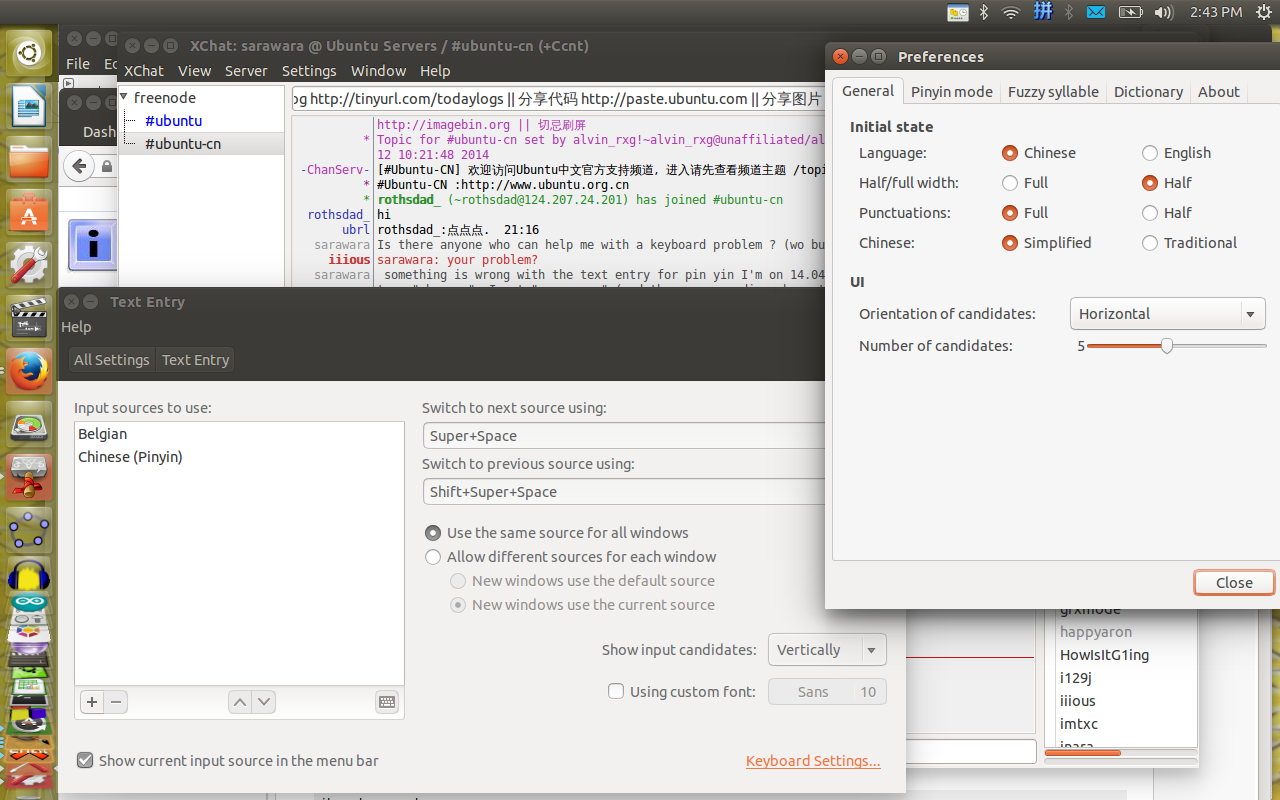Open XChat's Window menu
Screen dimensions: 1280x800
378,71
